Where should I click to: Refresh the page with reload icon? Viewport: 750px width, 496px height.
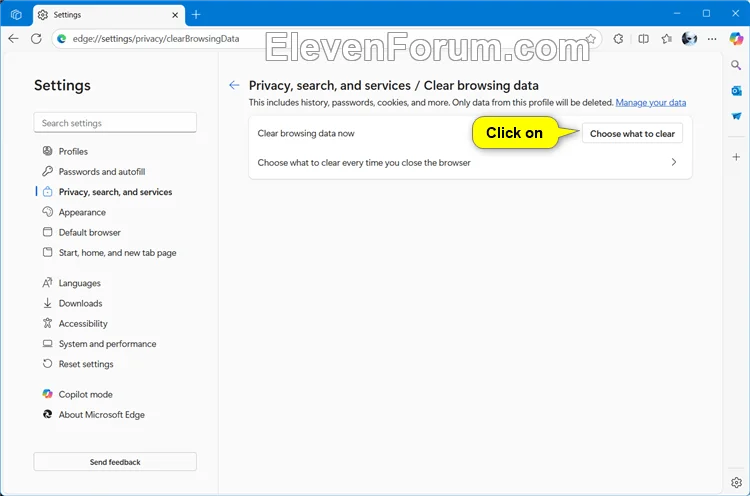(36, 39)
